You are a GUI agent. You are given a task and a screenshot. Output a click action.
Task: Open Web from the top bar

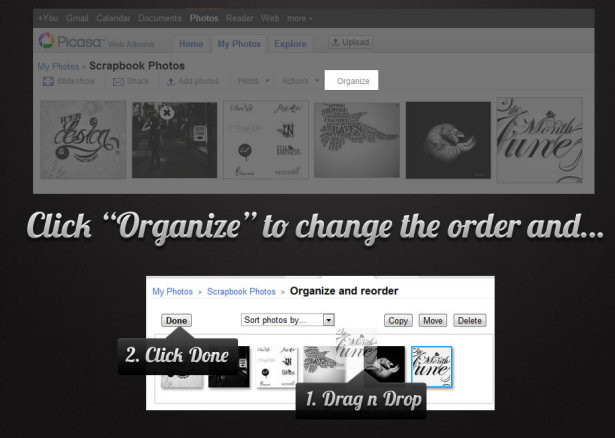(270, 18)
